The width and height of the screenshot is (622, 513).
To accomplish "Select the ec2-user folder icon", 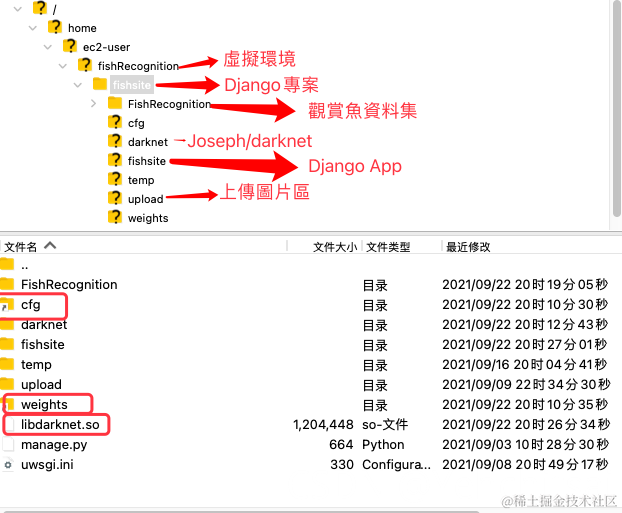I will click(70, 46).
